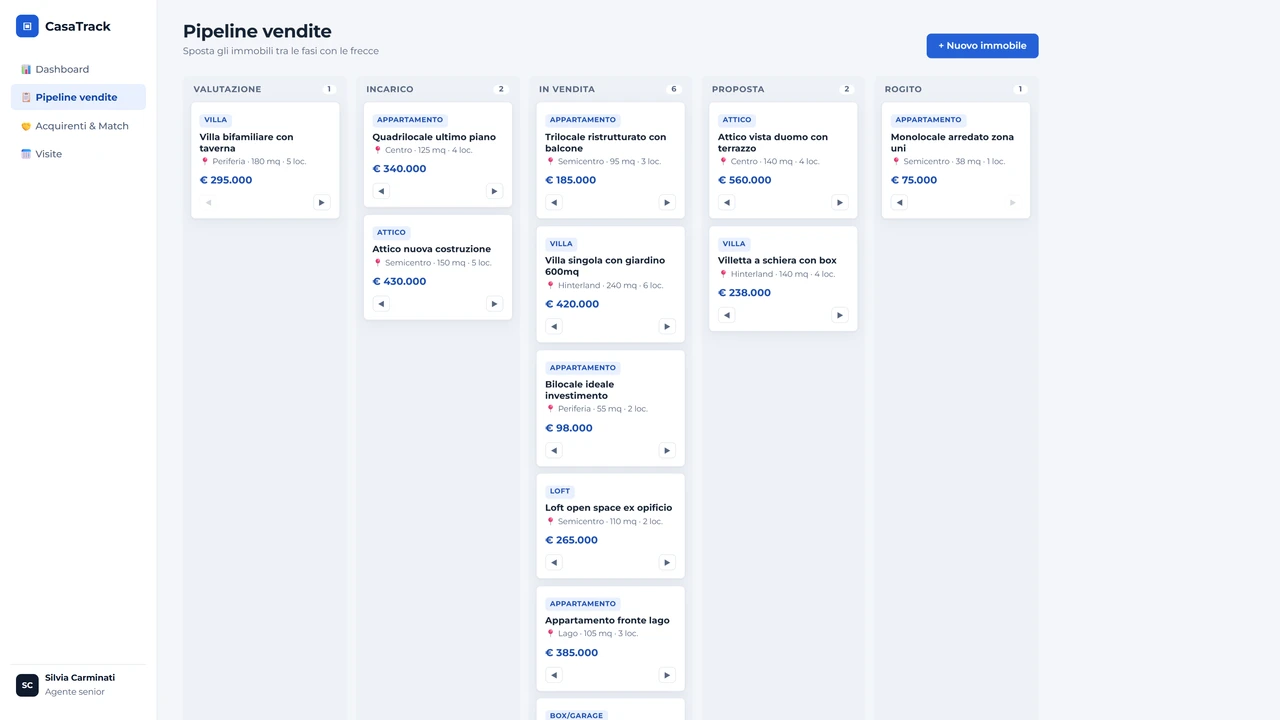Click the + Nuovo immobile button
The image size is (1280, 720).
click(x=982, y=46)
